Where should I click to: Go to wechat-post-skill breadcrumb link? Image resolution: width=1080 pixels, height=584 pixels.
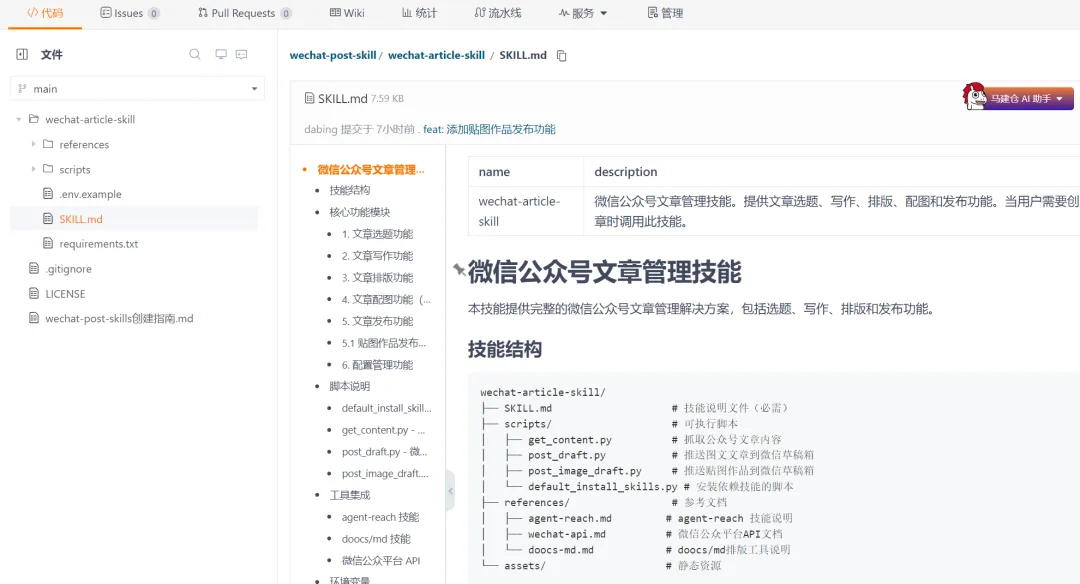(333, 55)
